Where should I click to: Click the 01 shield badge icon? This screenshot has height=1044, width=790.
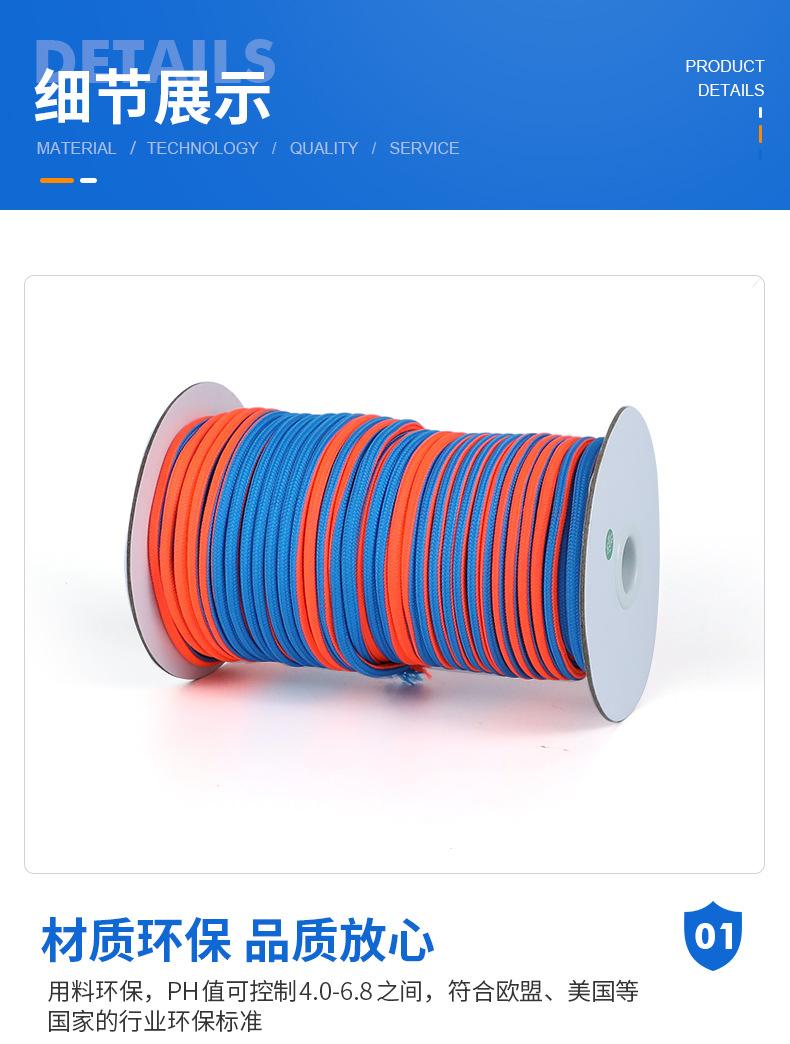(713, 935)
